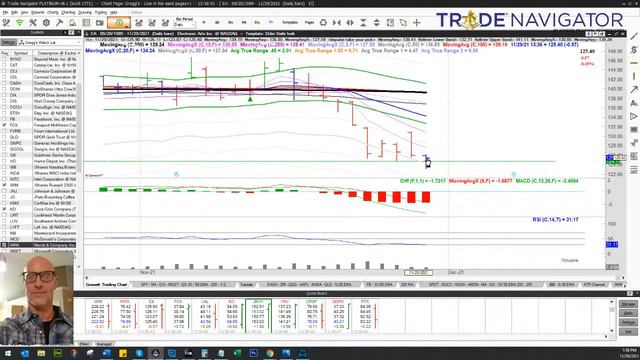Click the expand vertical scale icon
This screenshot has height=360, width=640.
point(377,22)
